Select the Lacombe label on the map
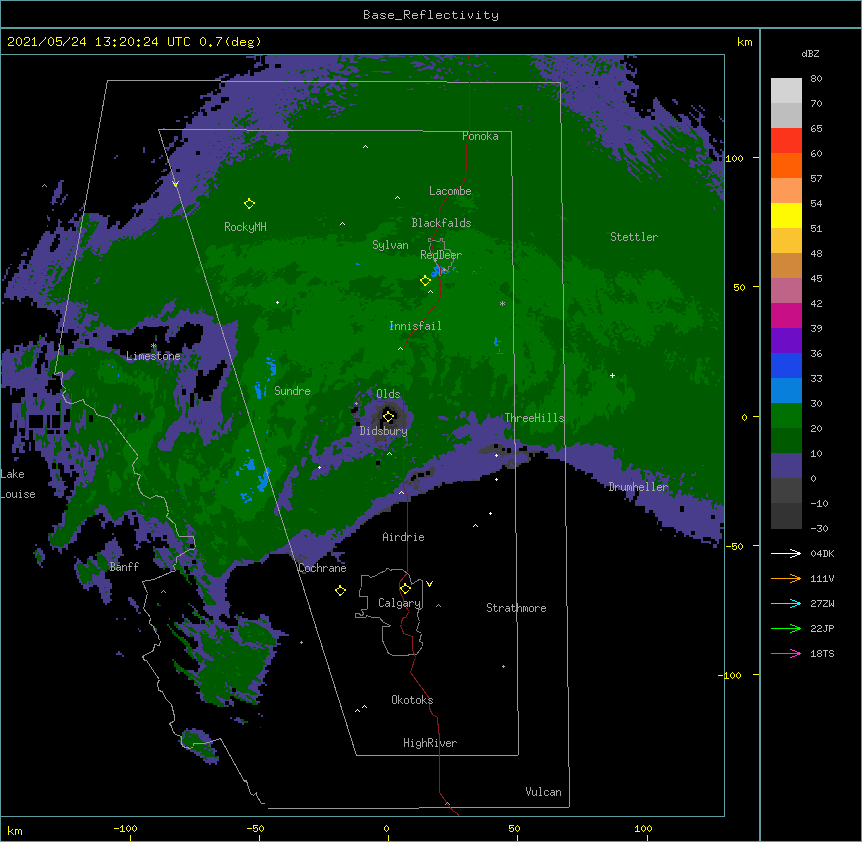 450,191
